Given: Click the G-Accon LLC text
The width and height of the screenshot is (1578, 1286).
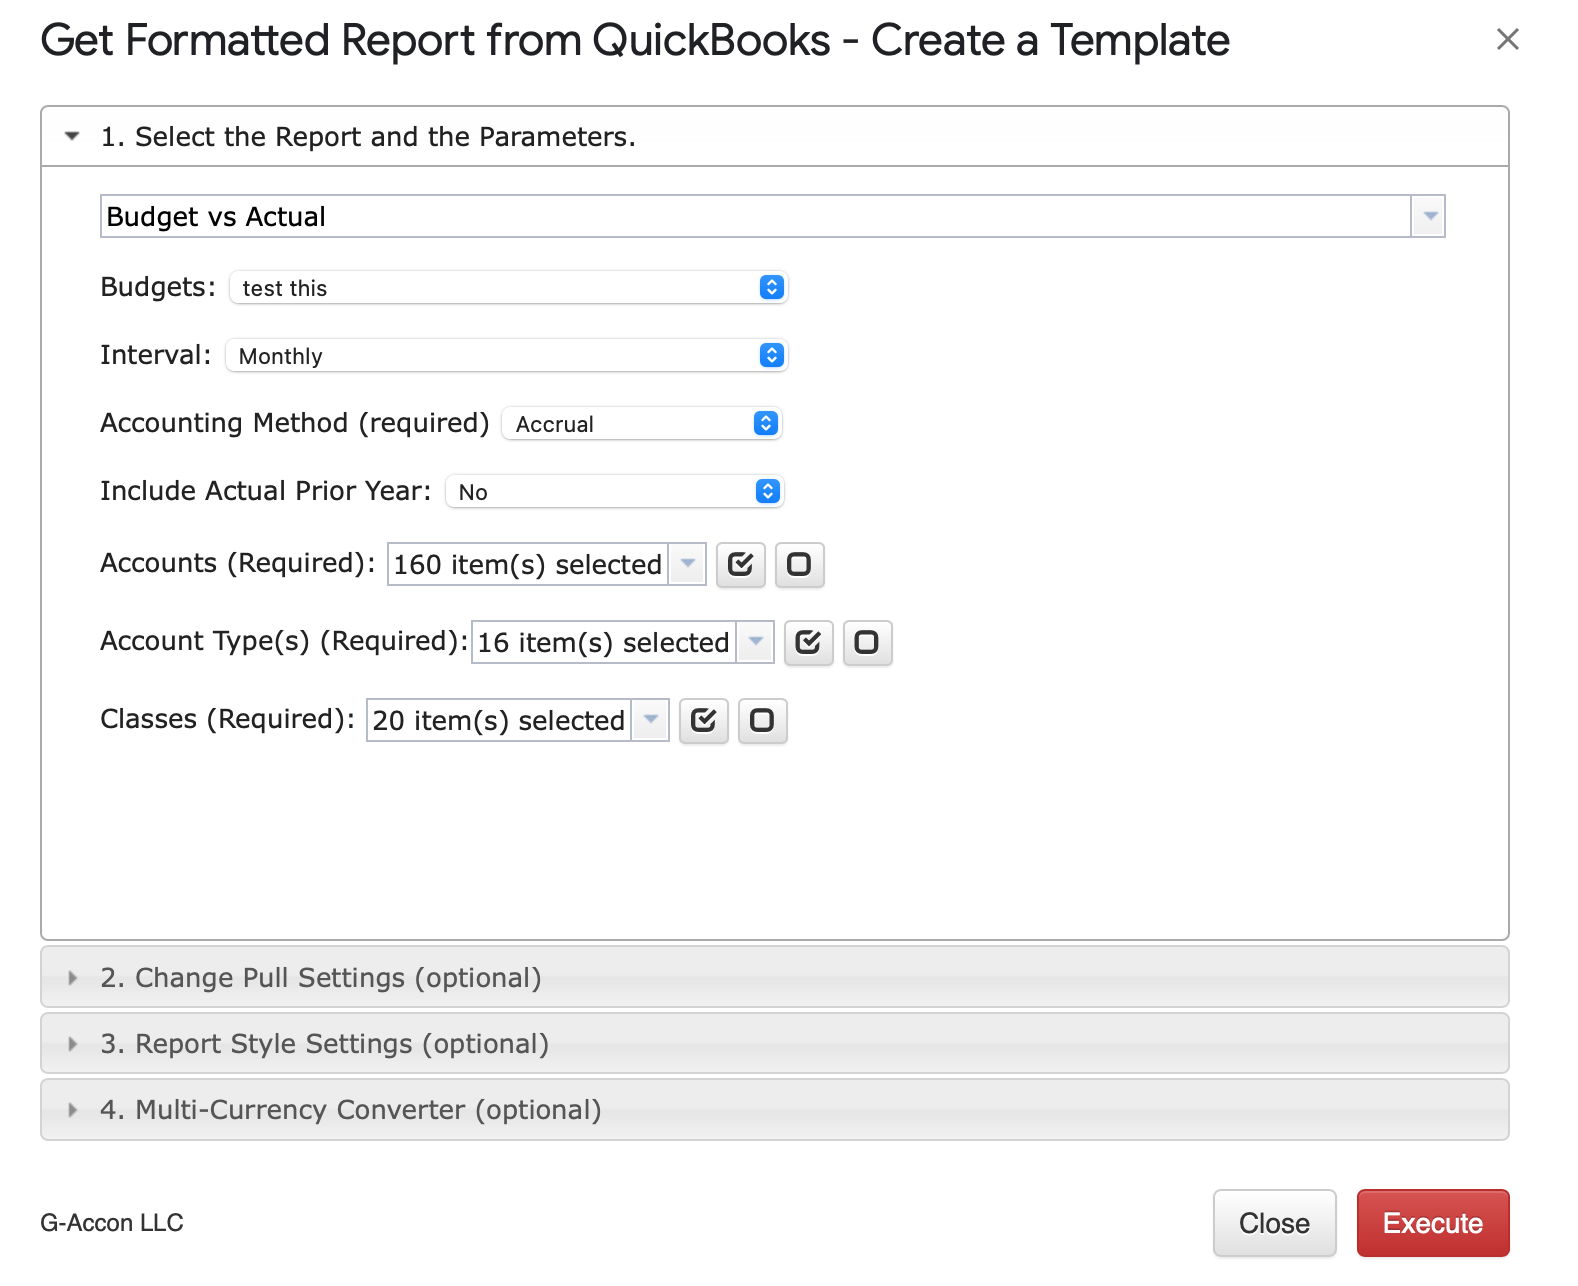Looking at the screenshot, I should pyautogui.click(x=112, y=1223).
